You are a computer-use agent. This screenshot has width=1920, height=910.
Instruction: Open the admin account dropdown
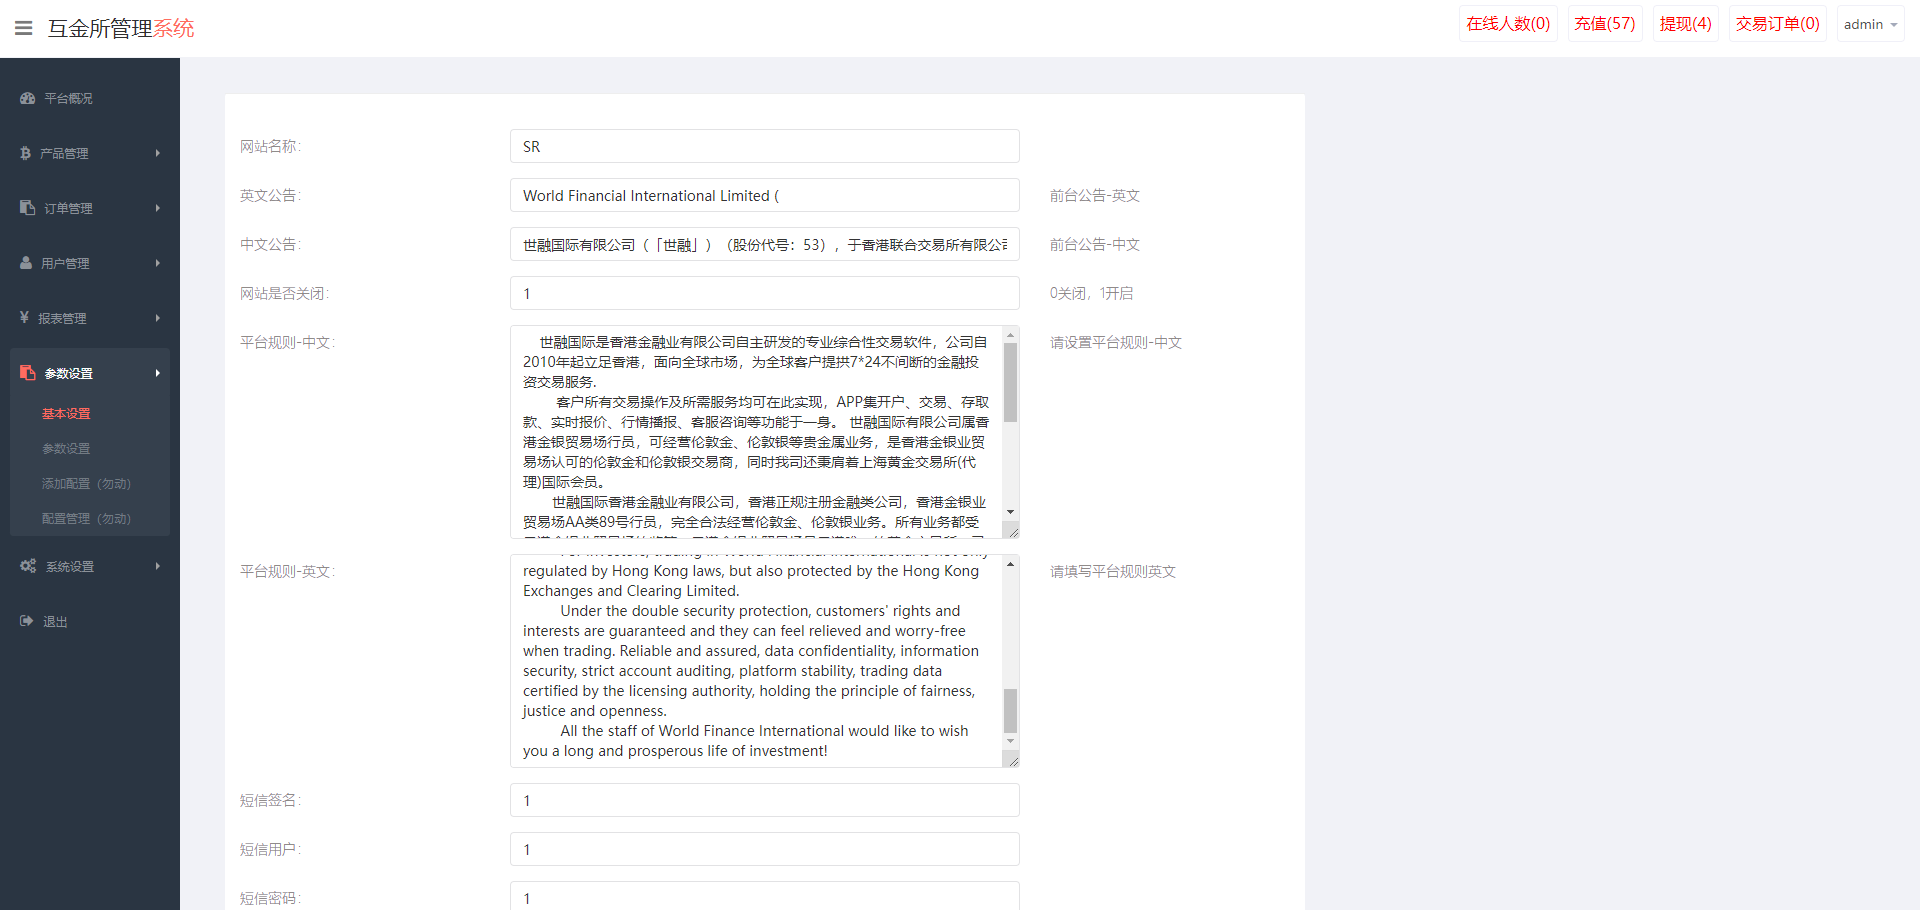coord(1869,23)
